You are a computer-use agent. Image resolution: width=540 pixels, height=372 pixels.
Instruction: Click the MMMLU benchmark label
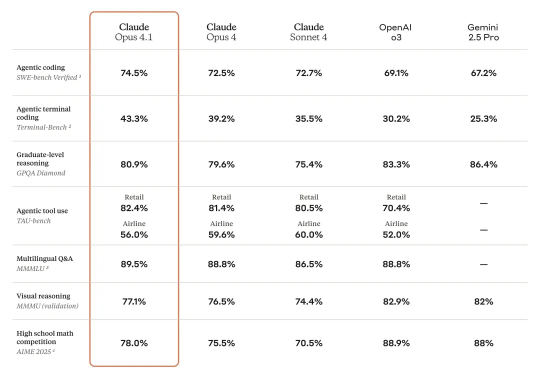pos(32,268)
